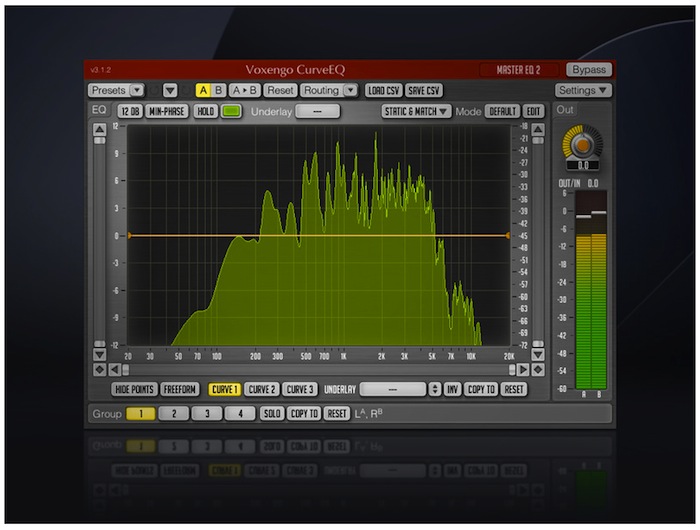Click right vertical scroll up arrow

click(538, 129)
